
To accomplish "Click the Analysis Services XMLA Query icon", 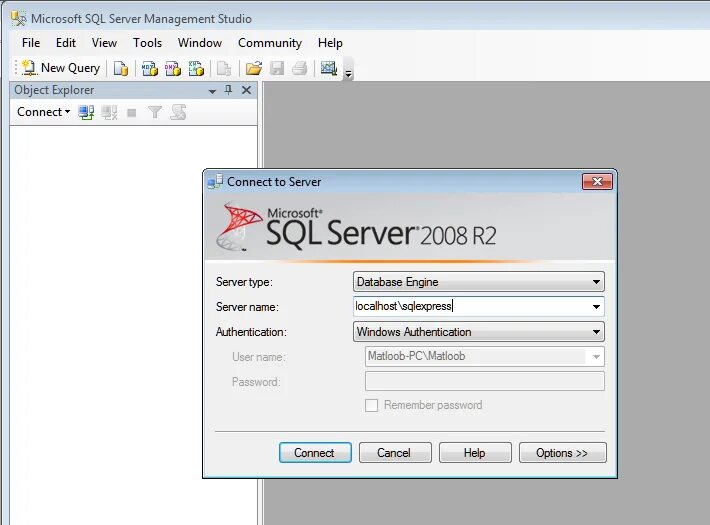I will [196, 68].
